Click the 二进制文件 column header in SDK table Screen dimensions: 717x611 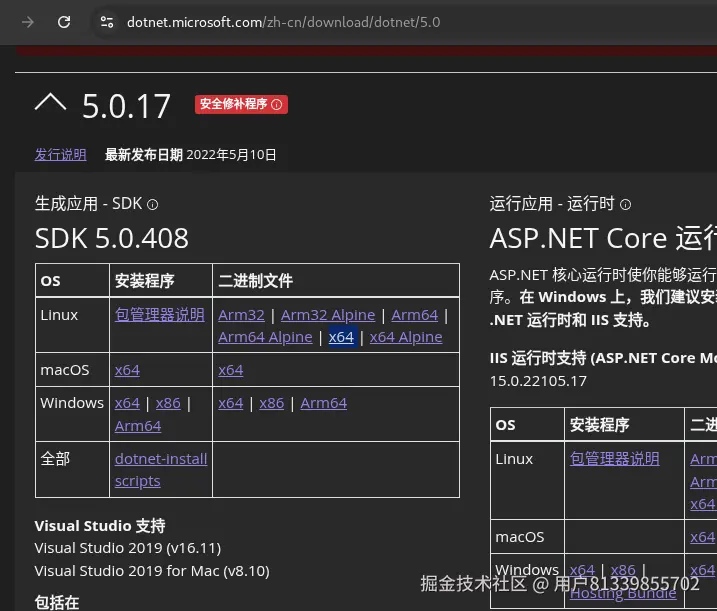pos(256,281)
